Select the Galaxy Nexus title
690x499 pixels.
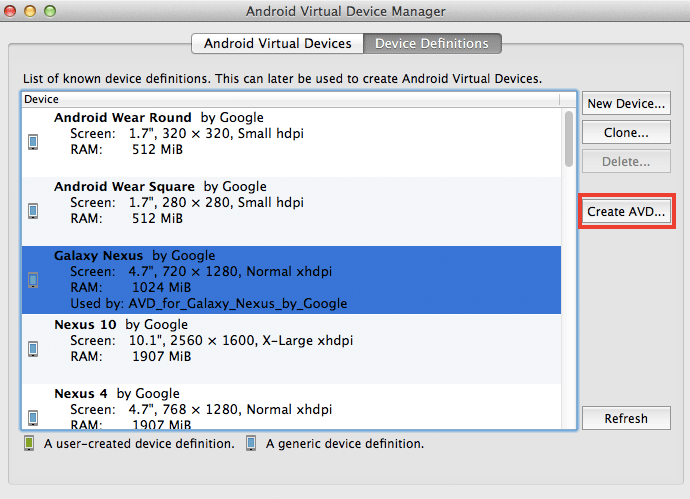(99, 256)
